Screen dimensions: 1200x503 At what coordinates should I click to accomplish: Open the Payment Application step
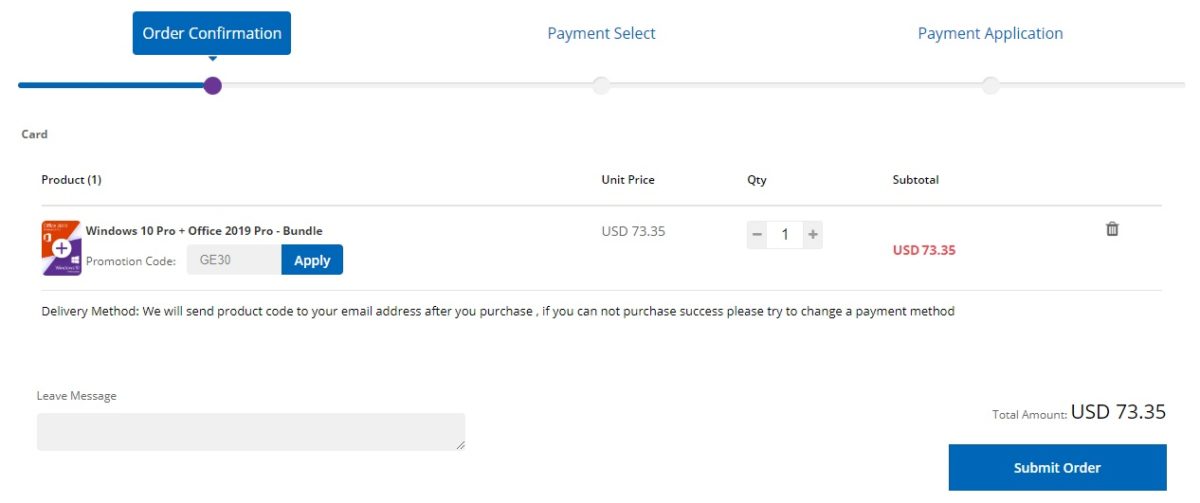coord(990,33)
